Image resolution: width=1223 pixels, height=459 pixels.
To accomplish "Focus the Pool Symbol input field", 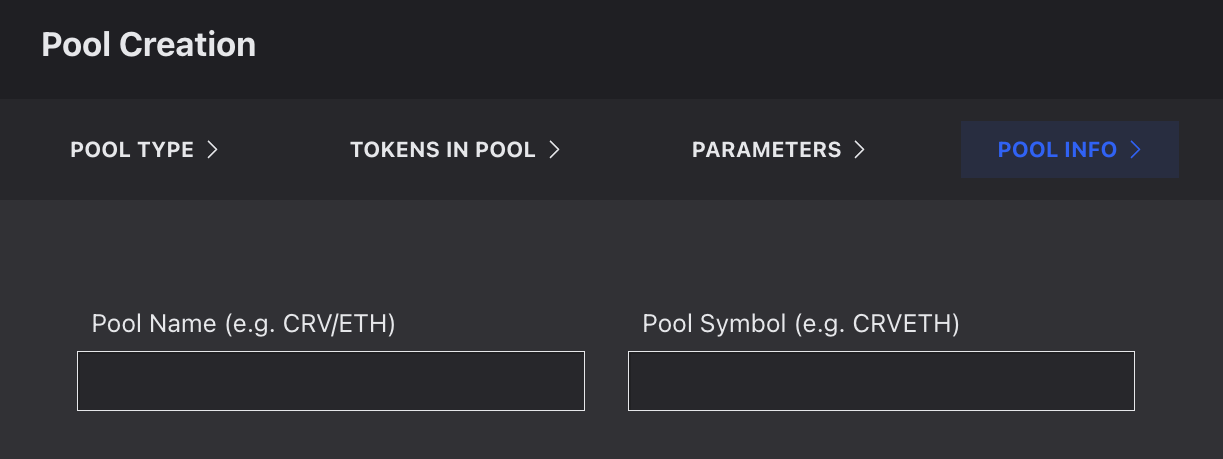I will [x=881, y=380].
